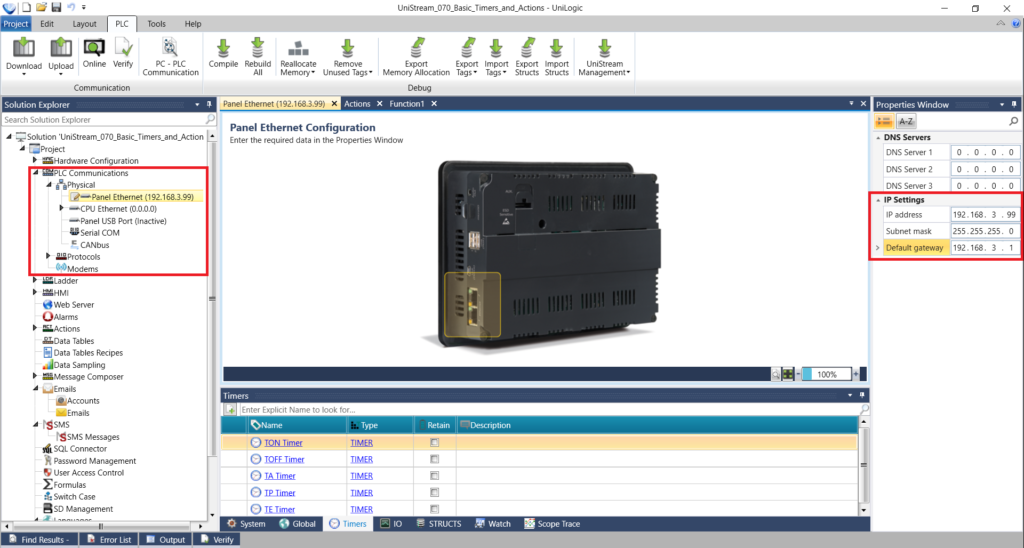1024x548 pixels.
Task: Expand CPU Ethernet (0.0.0.0) node
Action: tap(61, 208)
